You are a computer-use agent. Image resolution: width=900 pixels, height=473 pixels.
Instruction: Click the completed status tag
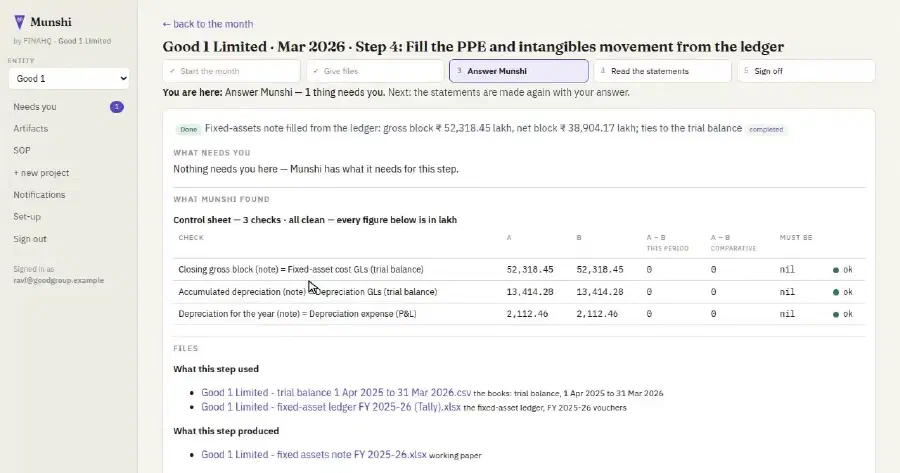[x=766, y=129]
